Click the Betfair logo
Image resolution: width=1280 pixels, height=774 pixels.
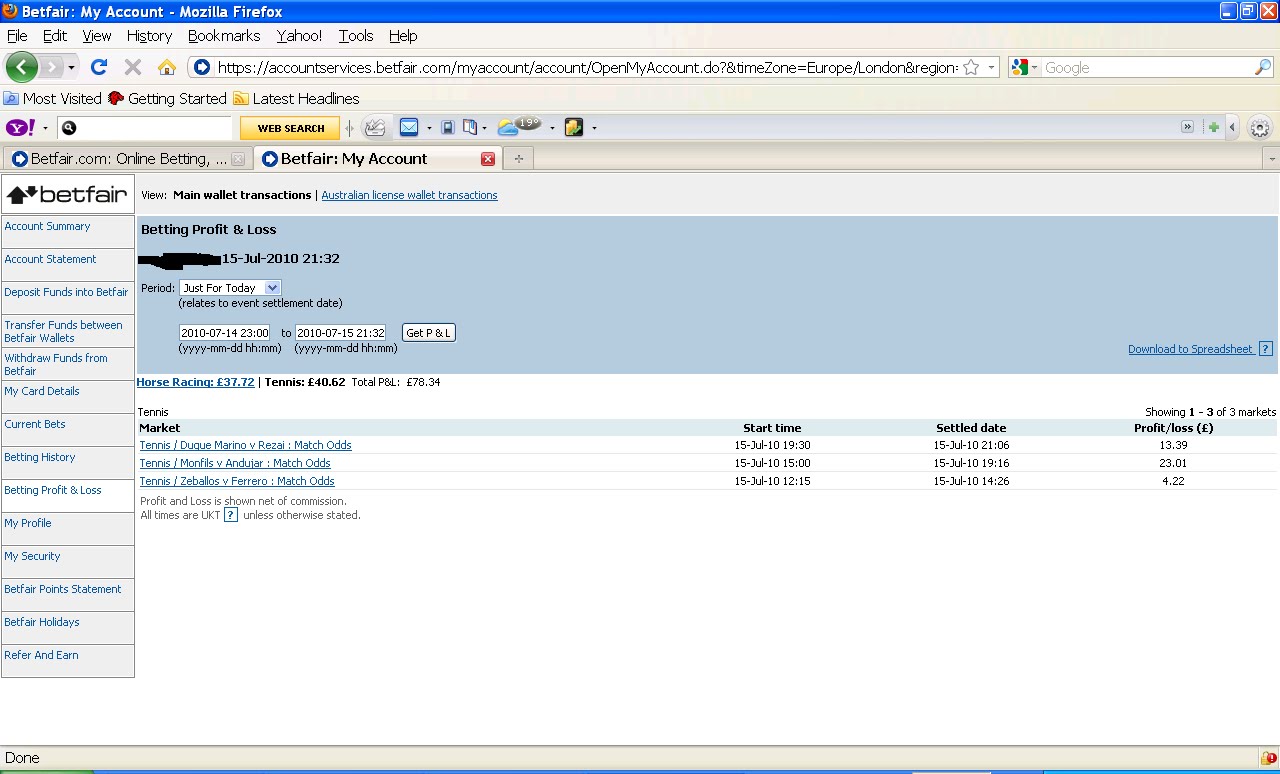click(x=68, y=195)
